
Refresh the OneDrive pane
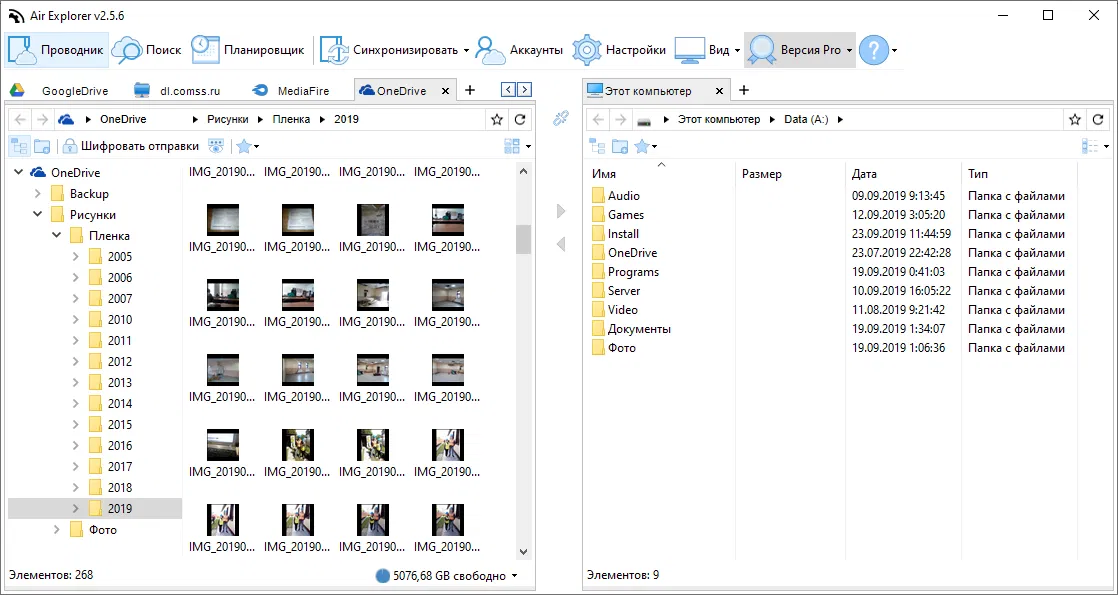520,119
